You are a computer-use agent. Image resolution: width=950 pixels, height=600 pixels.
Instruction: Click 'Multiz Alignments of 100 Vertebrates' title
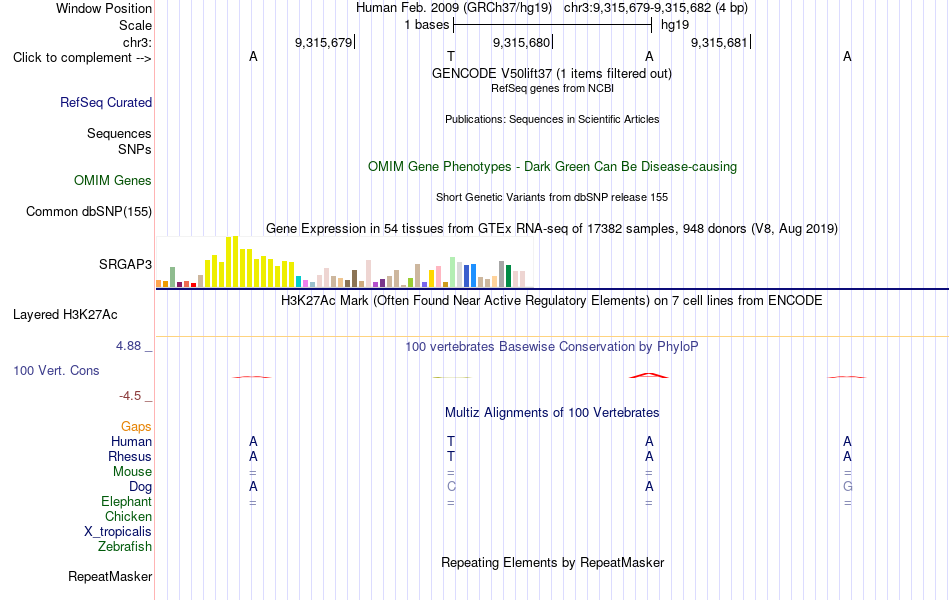pos(552,413)
